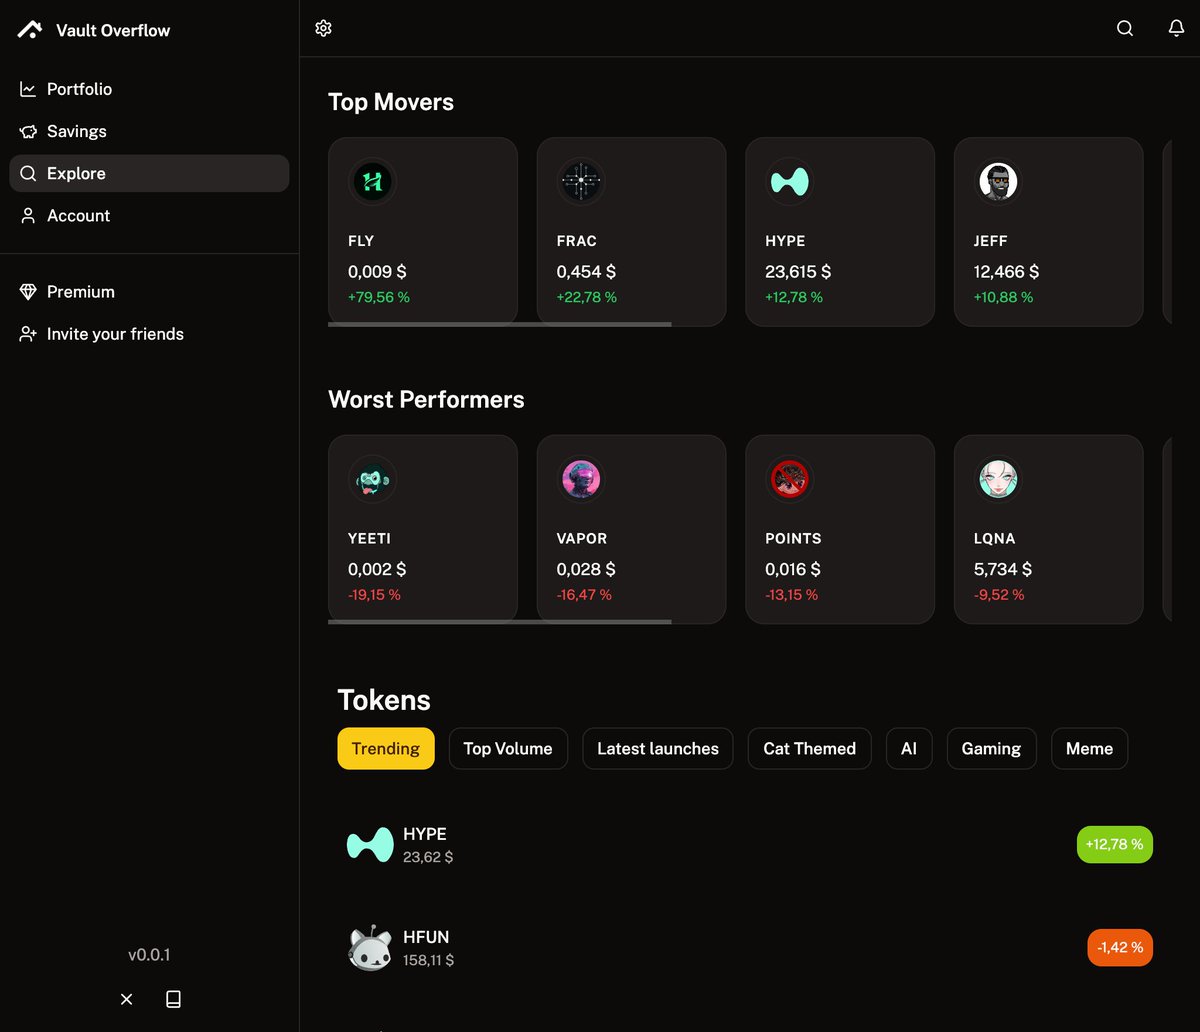Click FRAC change +22,78 %
The image size is (1200, 1032).
point(587,297)
